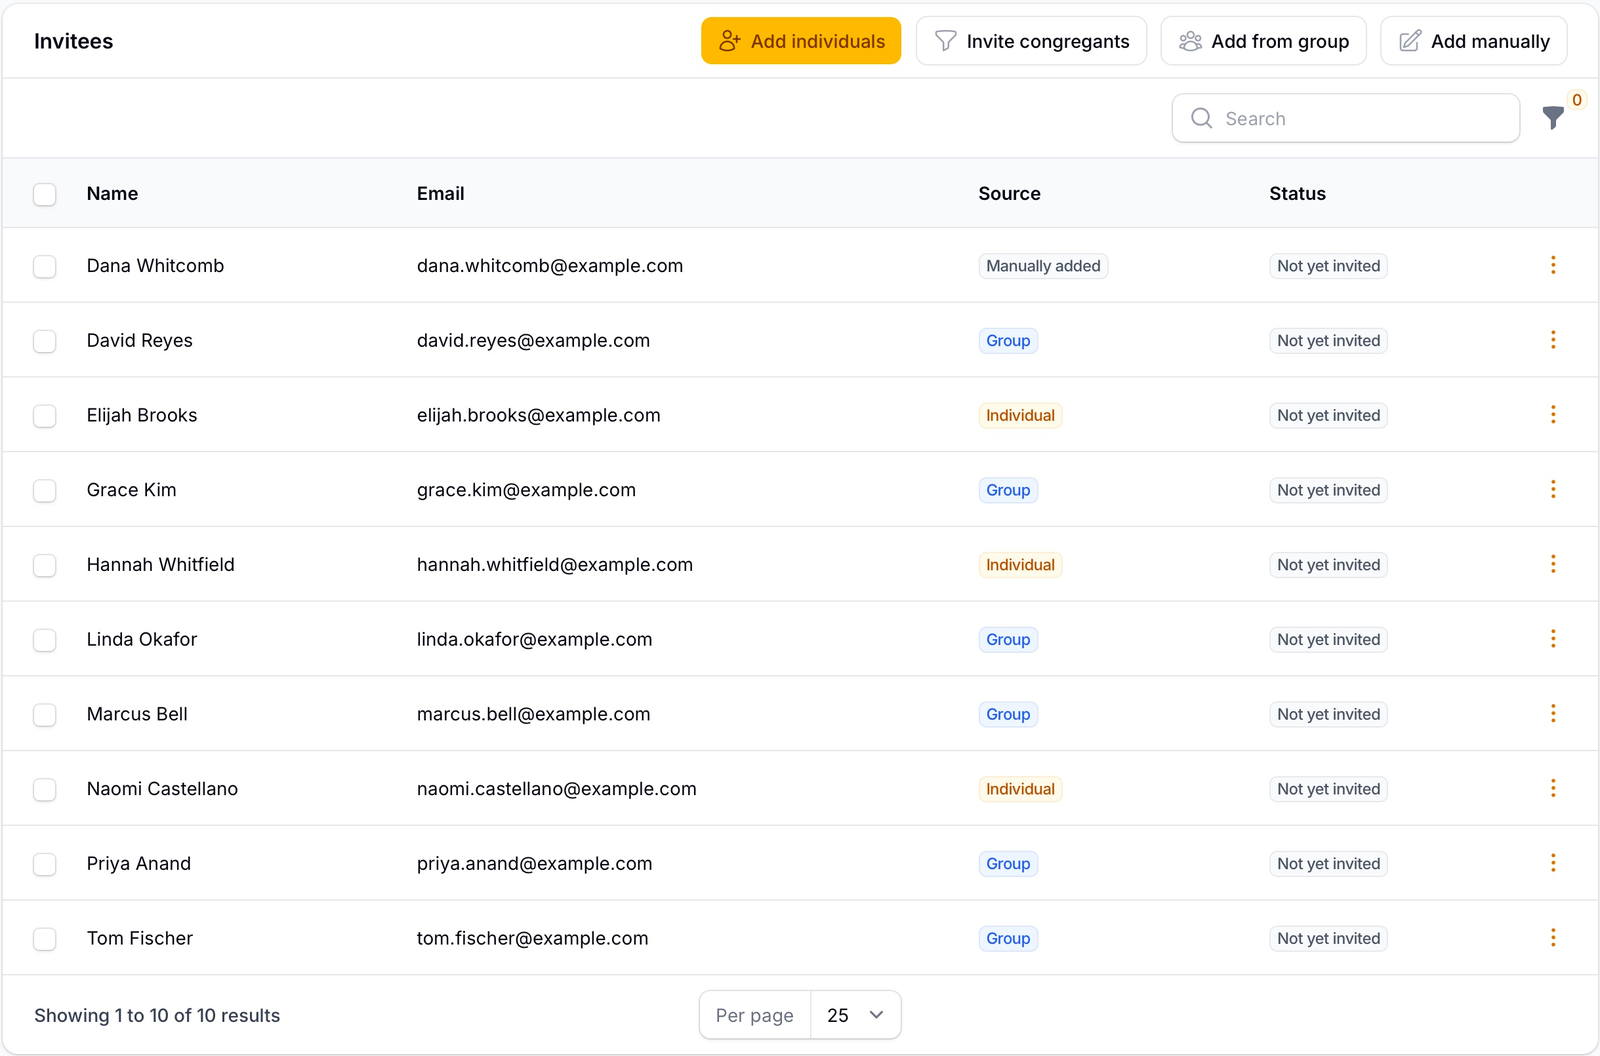Open the three-dot menu for Elijah Brooks
Viewport: 1600px width, 1056px height.
click(1553, 414)
